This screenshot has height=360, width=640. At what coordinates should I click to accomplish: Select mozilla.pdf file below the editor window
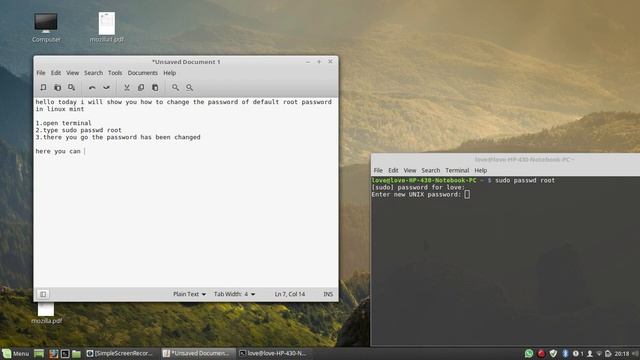tap(46, 313)
